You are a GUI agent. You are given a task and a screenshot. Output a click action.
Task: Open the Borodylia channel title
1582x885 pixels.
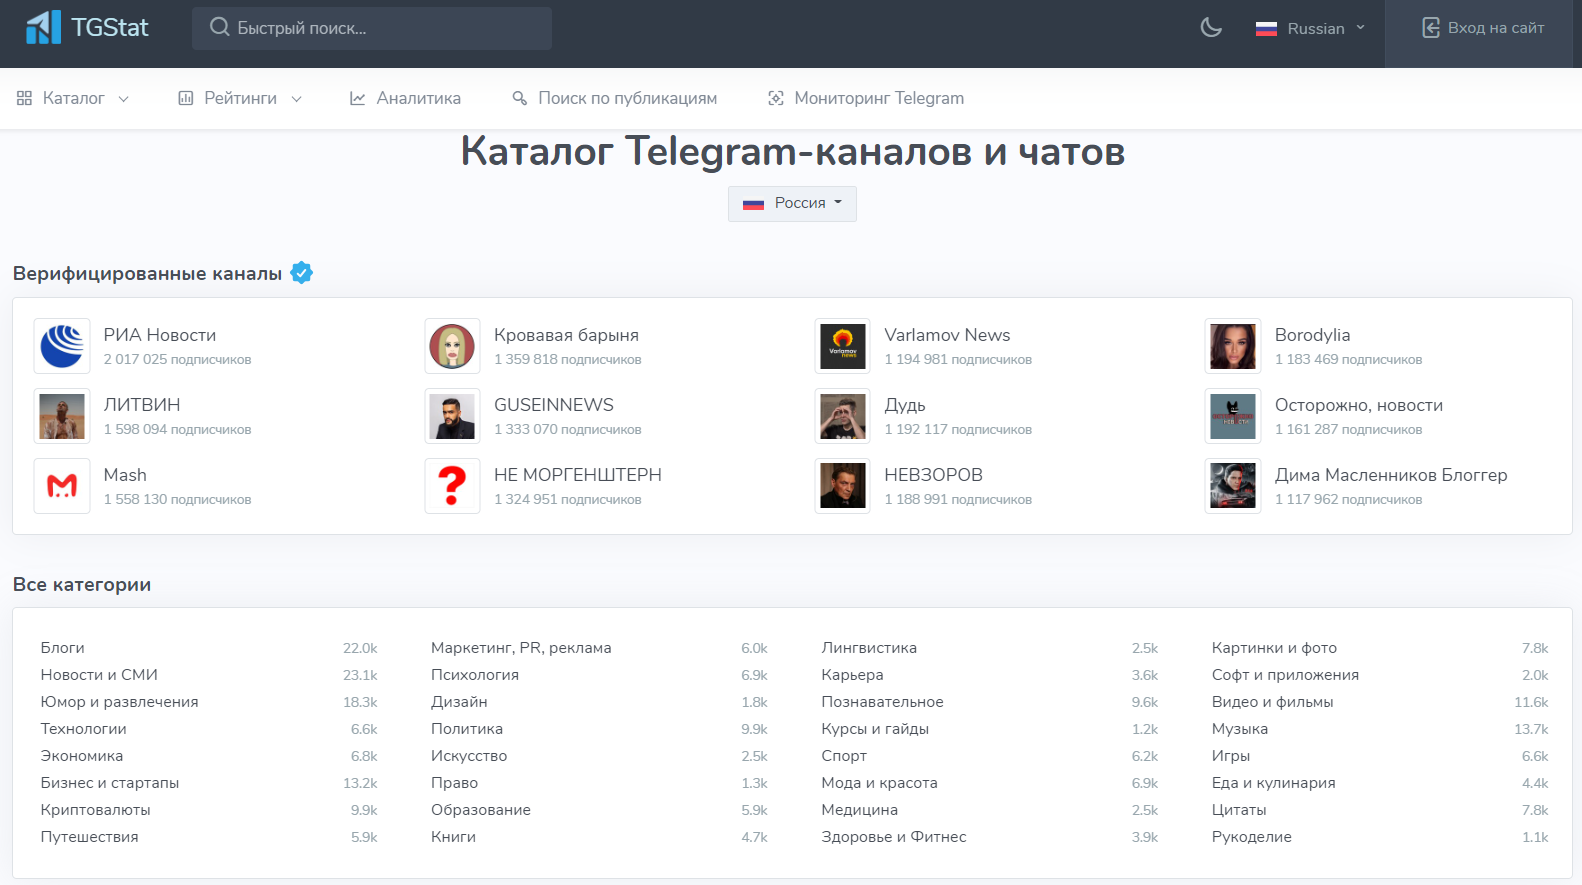pyautogui.click(x=1312, y=335)
